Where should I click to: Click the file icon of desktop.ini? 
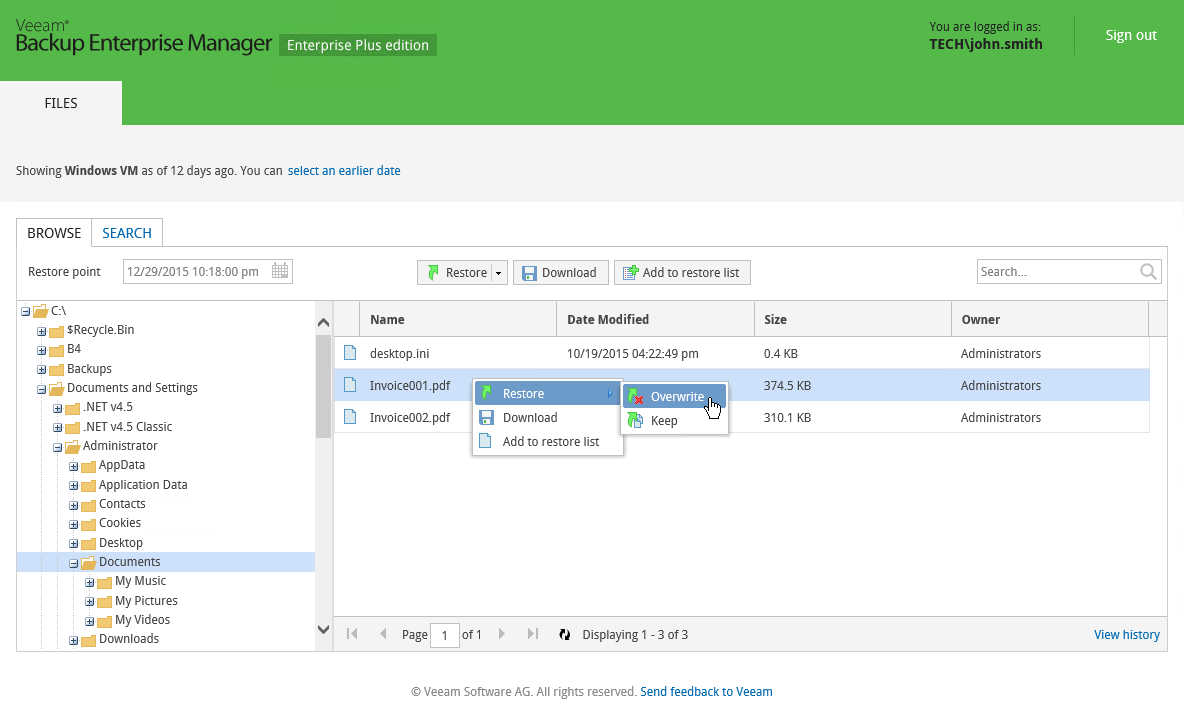pos(350,352)
